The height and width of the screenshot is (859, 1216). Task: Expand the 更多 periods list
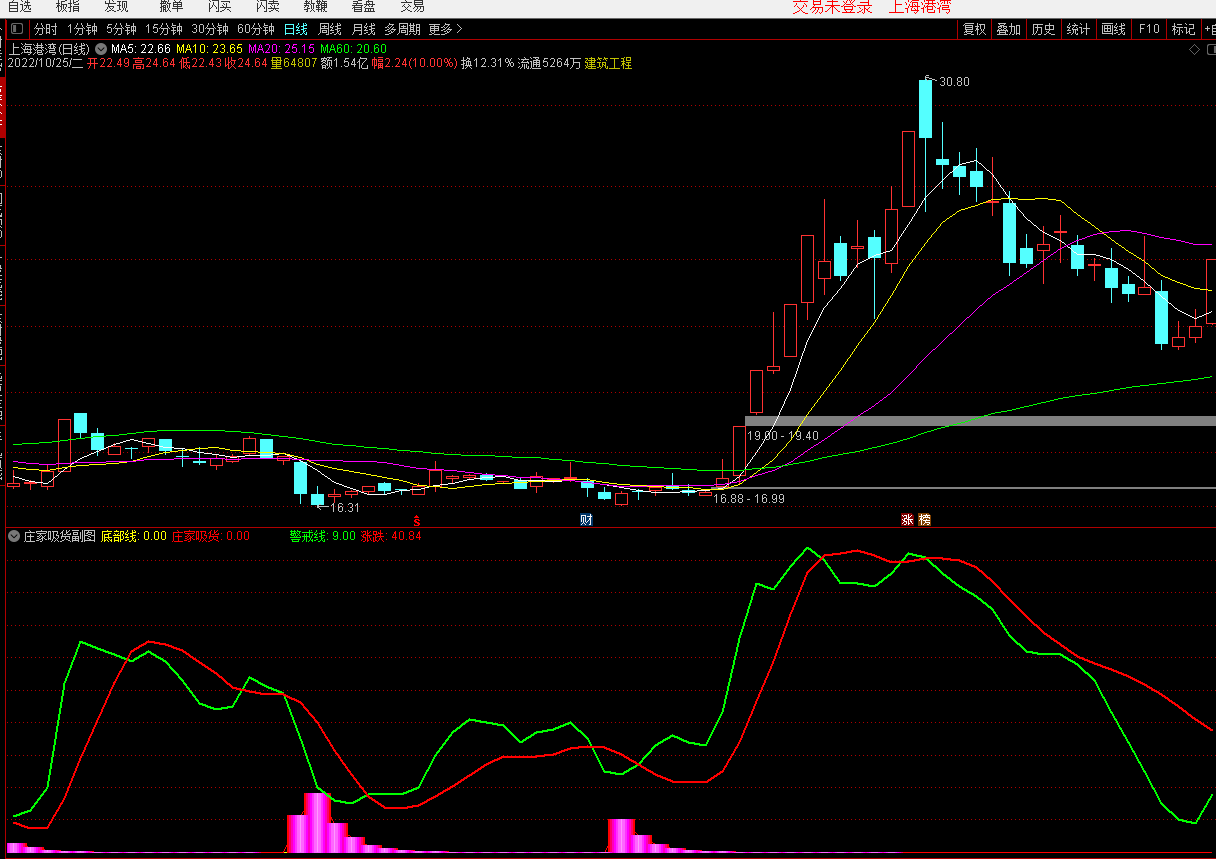(x=445, y=29)
